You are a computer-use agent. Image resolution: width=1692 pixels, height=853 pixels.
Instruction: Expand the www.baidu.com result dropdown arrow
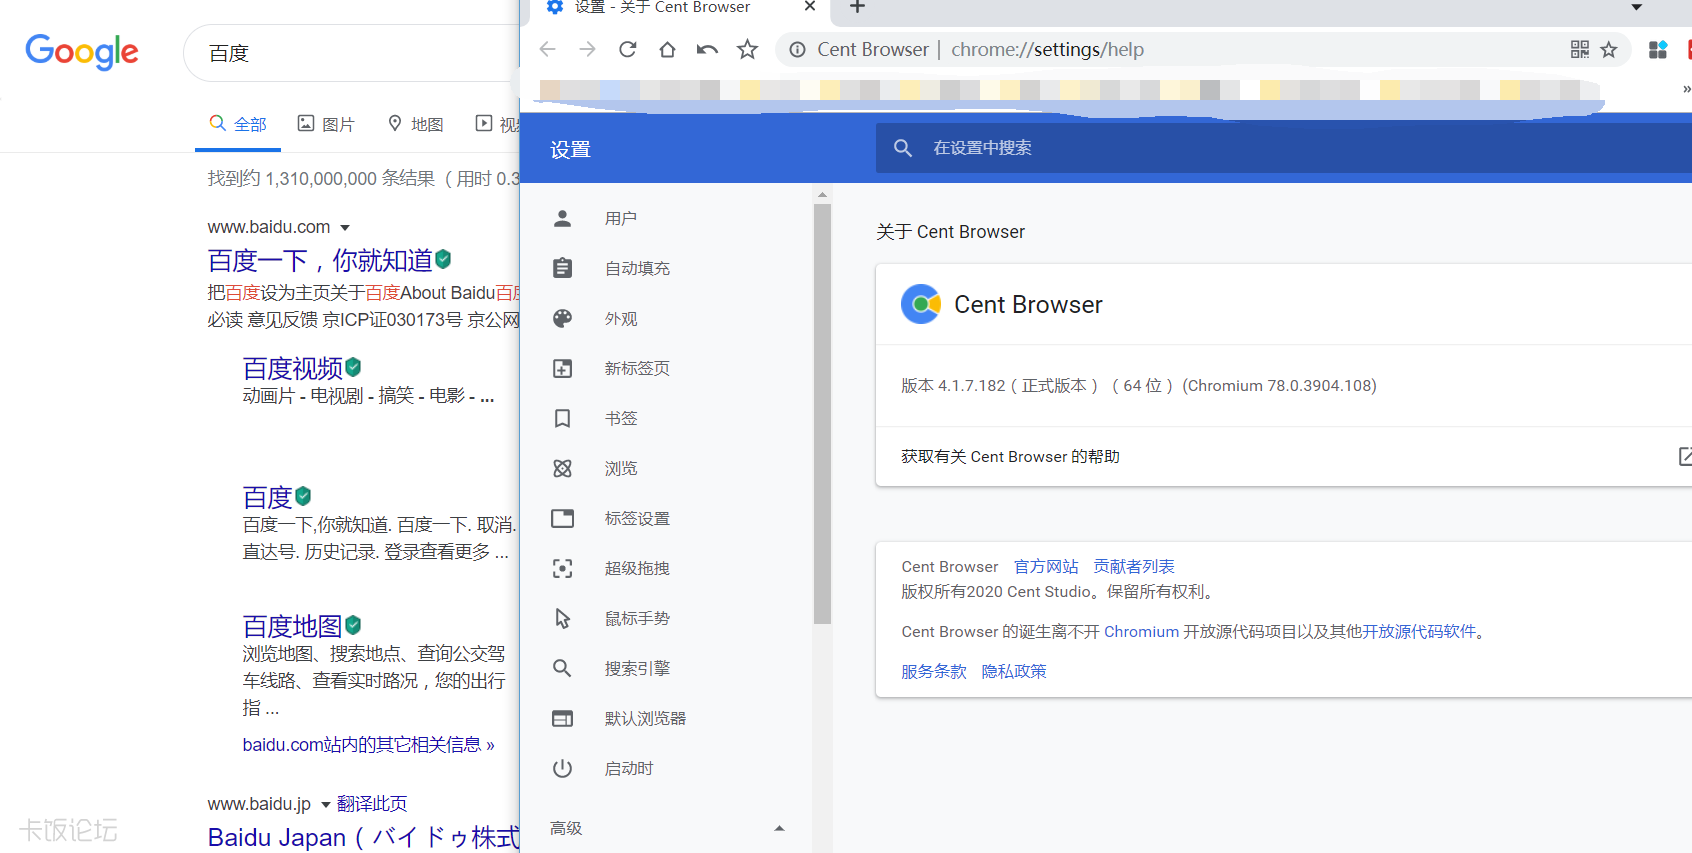coord(345,228)
